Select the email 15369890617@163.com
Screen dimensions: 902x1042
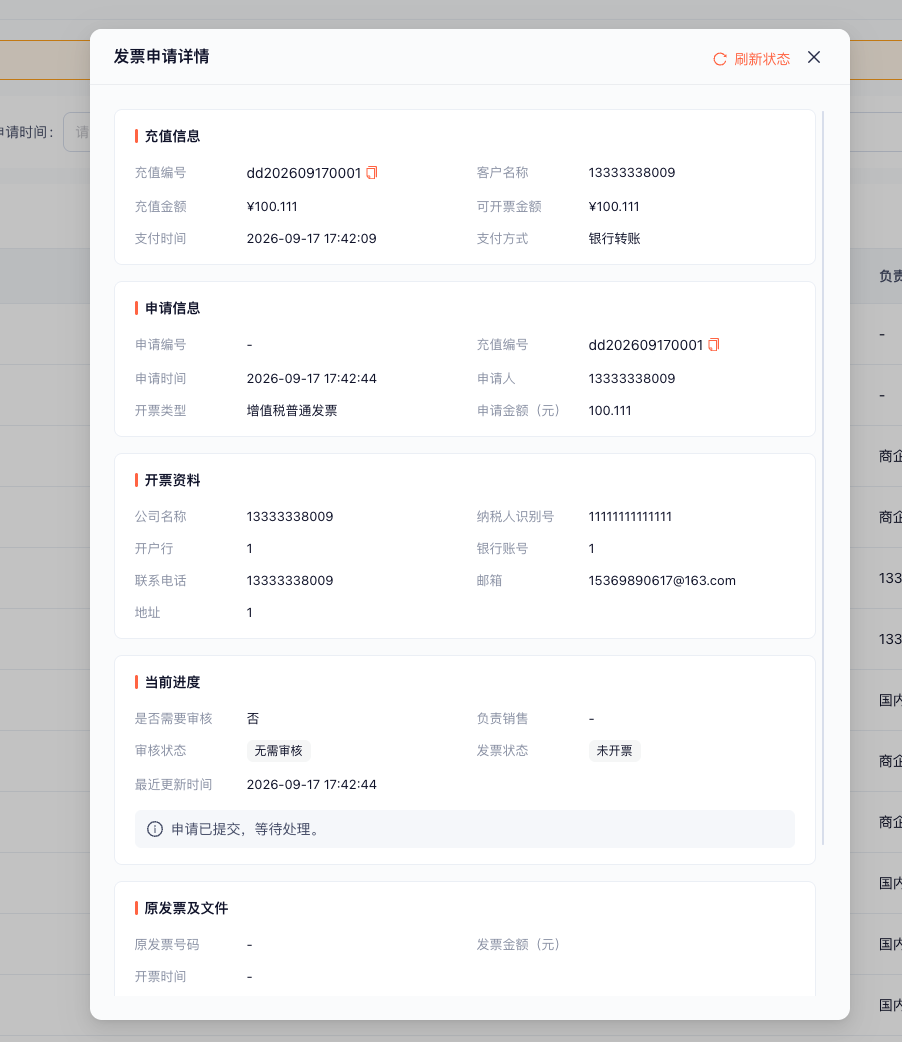click(662, 581)
